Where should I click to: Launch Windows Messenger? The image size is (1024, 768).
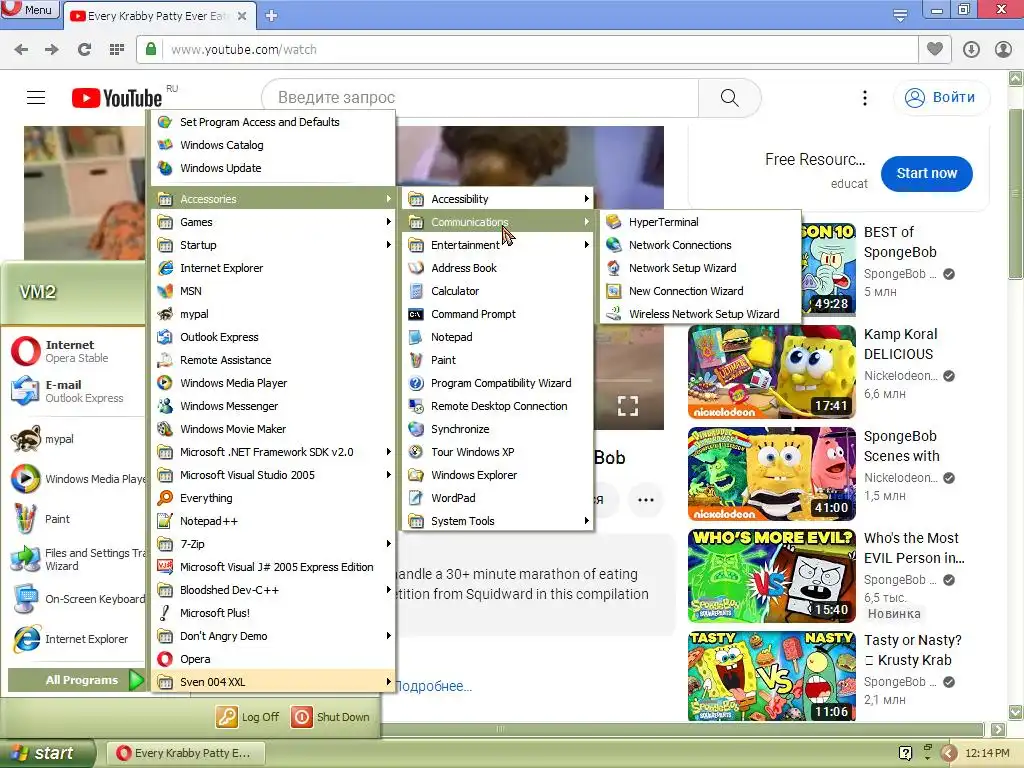tap(274, 406)
